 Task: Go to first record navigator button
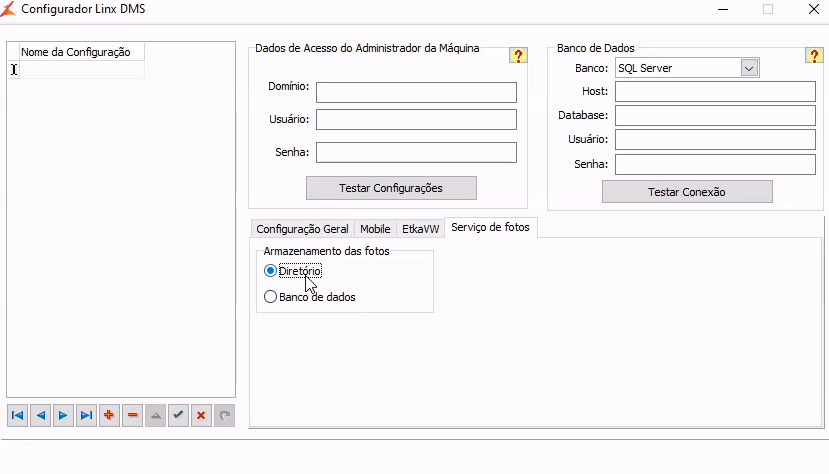click(x=17, y=415)
